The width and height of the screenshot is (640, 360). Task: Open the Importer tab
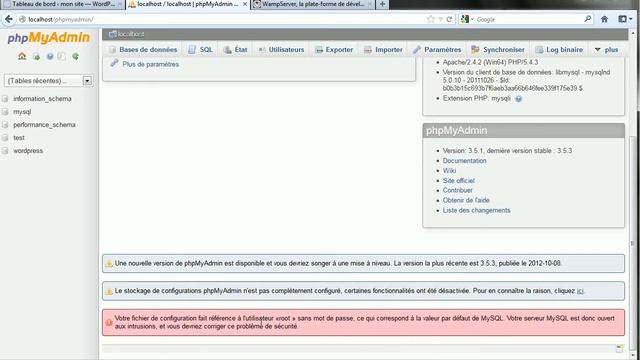383,50
